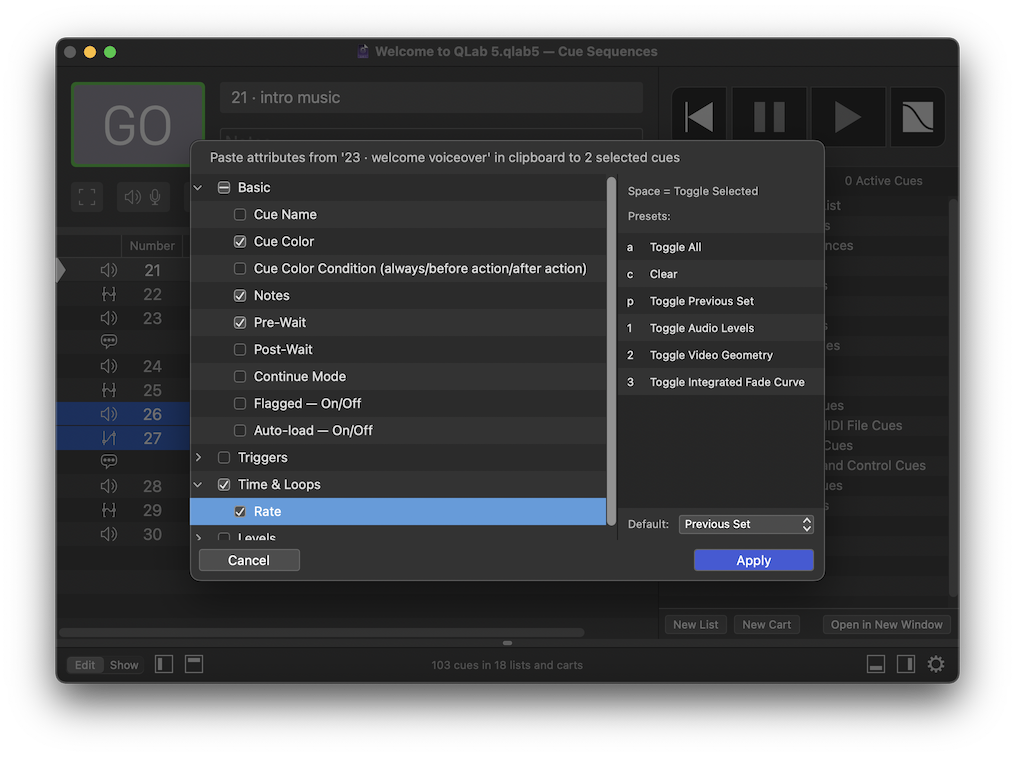Enable the Post-Wait checkbox

(239, 351)
